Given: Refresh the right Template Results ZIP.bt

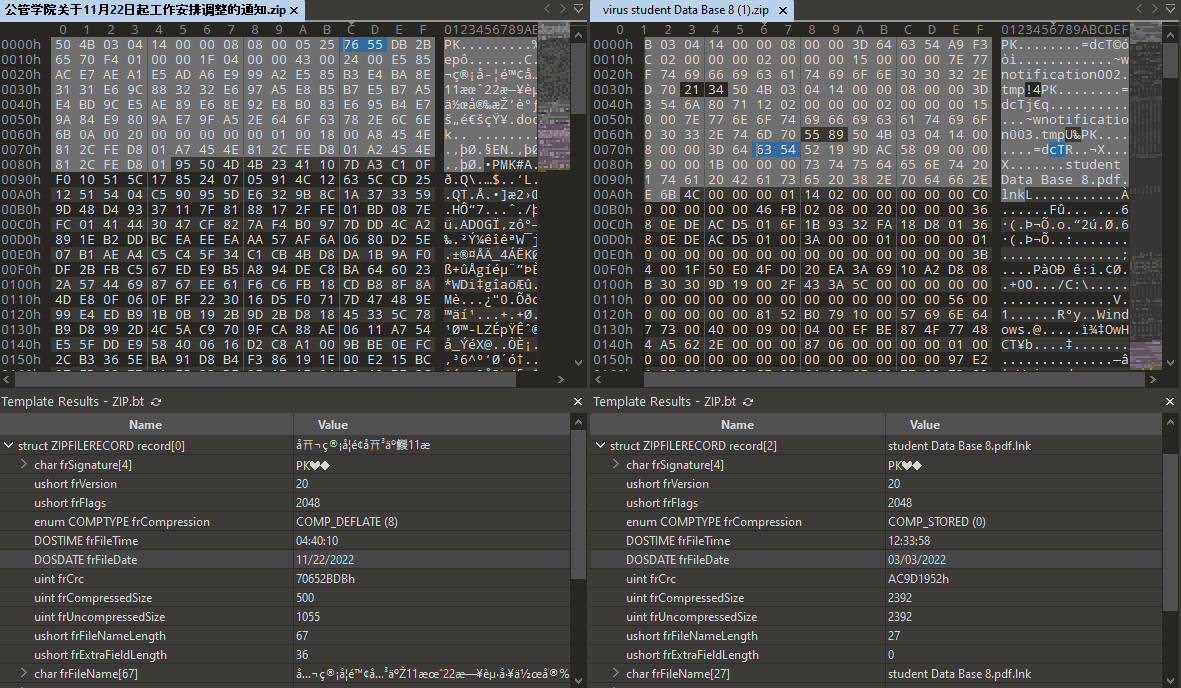Looking at the screenshot, I should [748, 402].
